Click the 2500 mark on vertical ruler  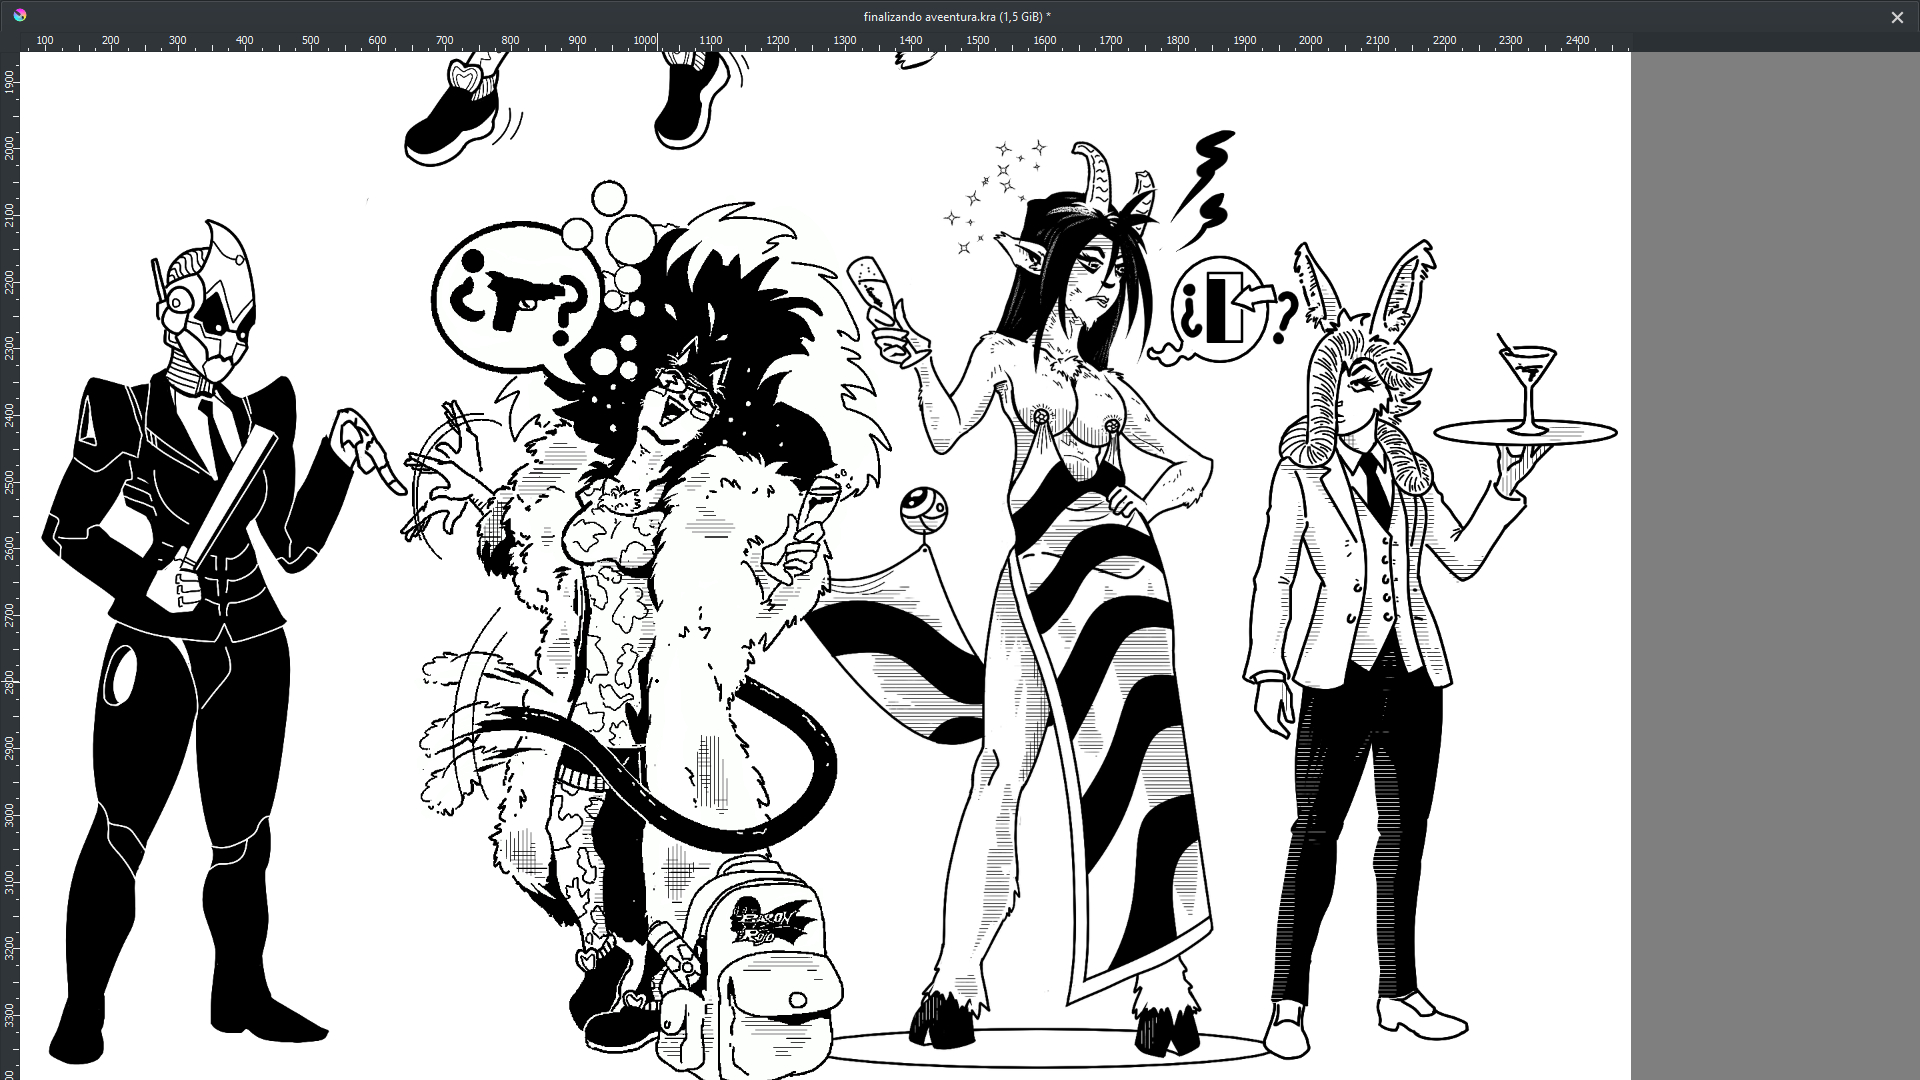point(10,482)
